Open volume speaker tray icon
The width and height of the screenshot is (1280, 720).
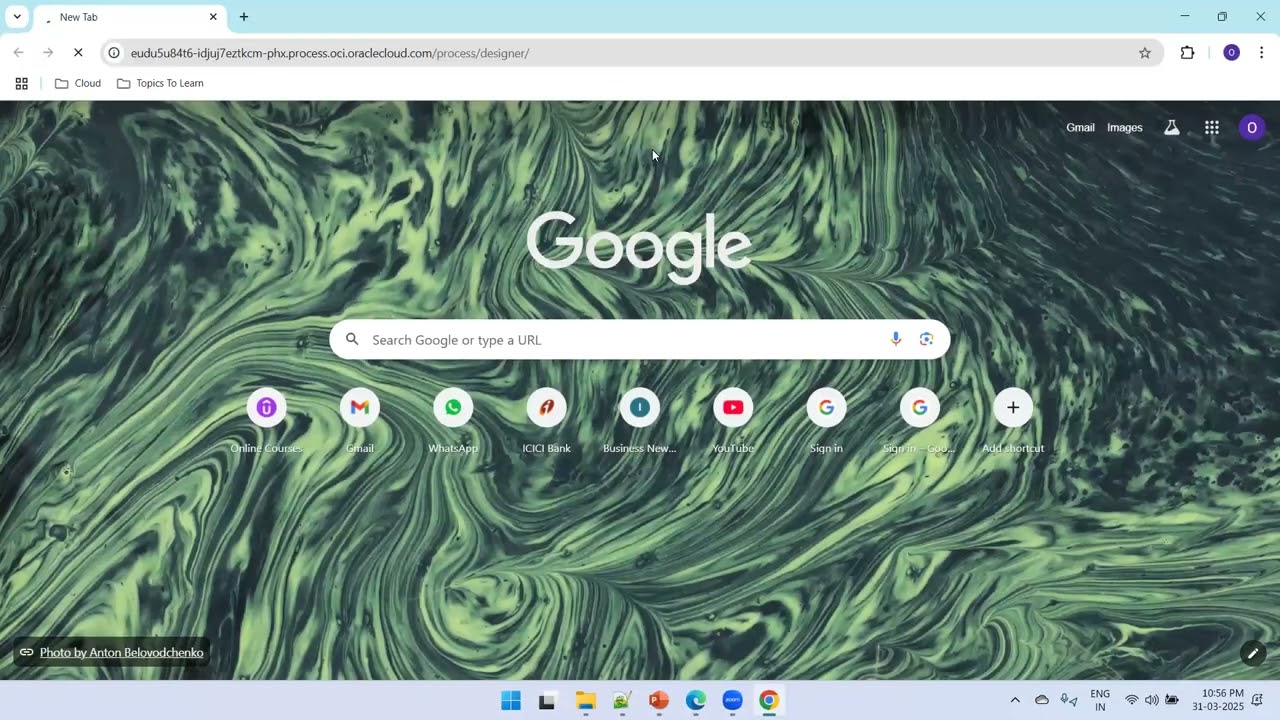pos(1151,700)
